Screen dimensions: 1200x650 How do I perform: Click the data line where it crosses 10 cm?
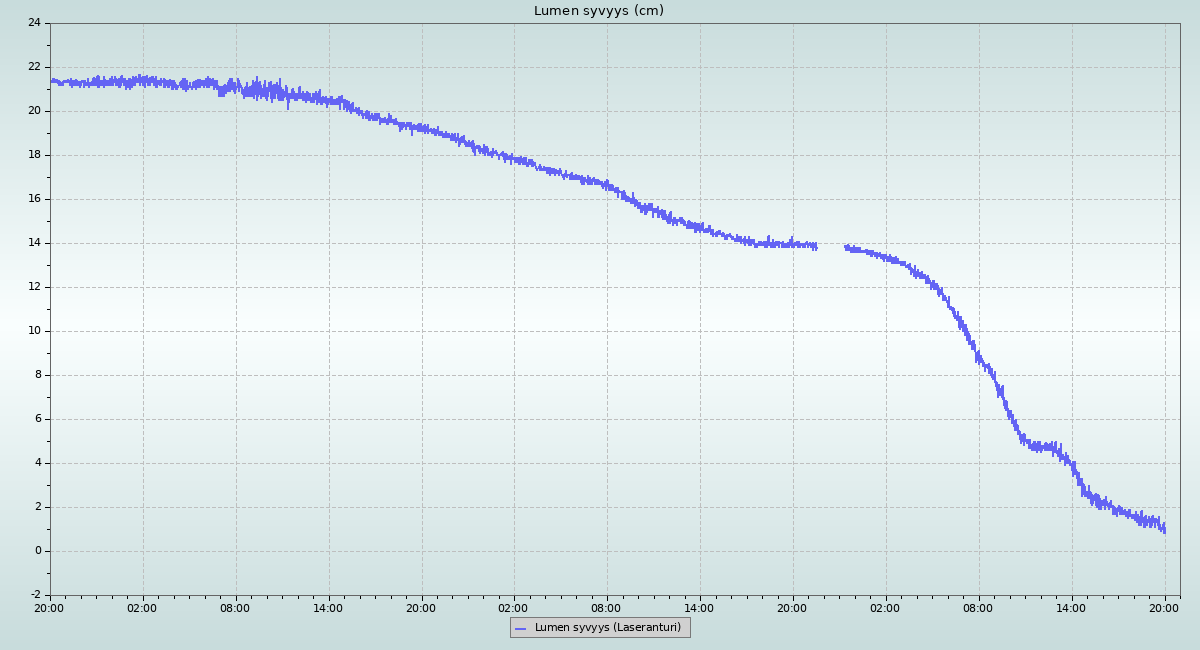click(963, 330)
